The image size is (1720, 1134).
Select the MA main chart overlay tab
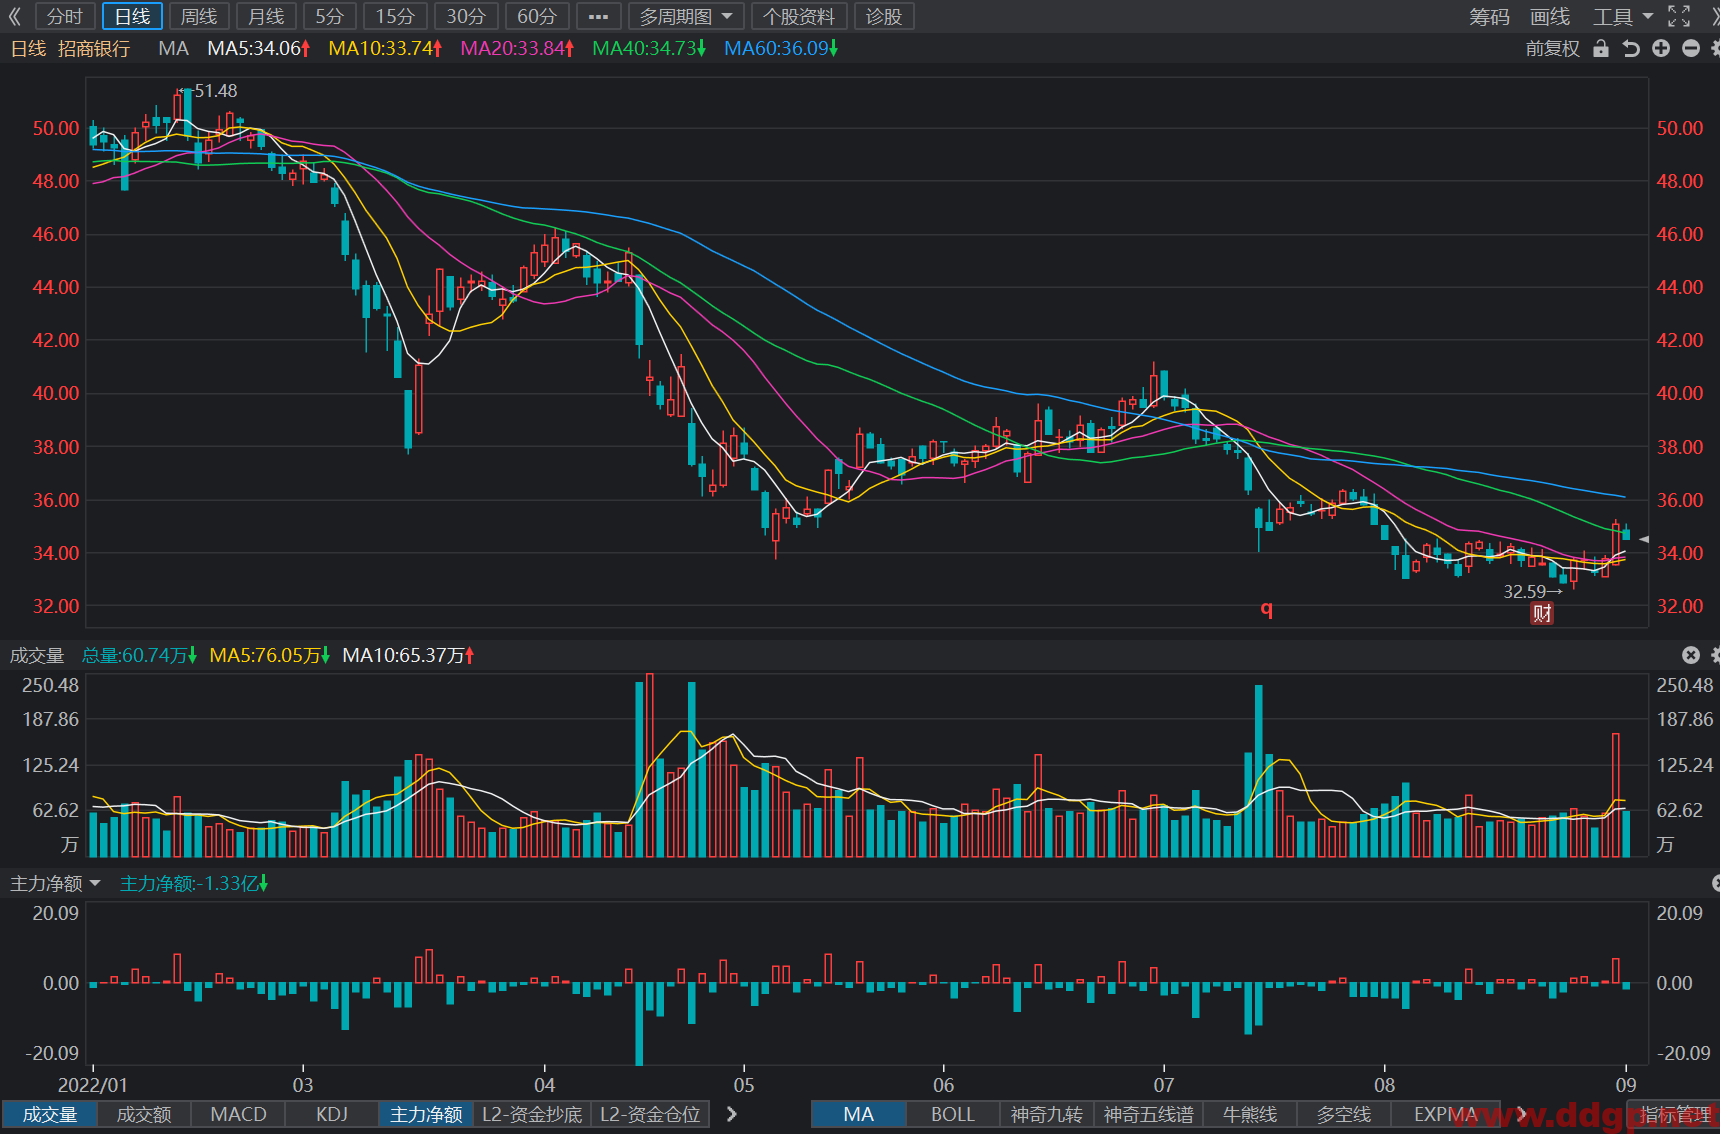tap(859, 1114)
